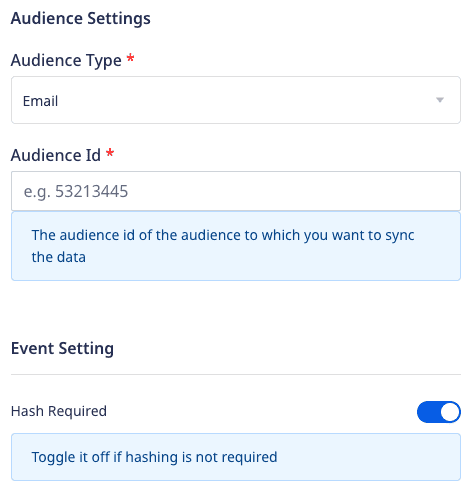468x491 pixels.
Task: Click the Hash Required label
Action: tap(59, 411)
